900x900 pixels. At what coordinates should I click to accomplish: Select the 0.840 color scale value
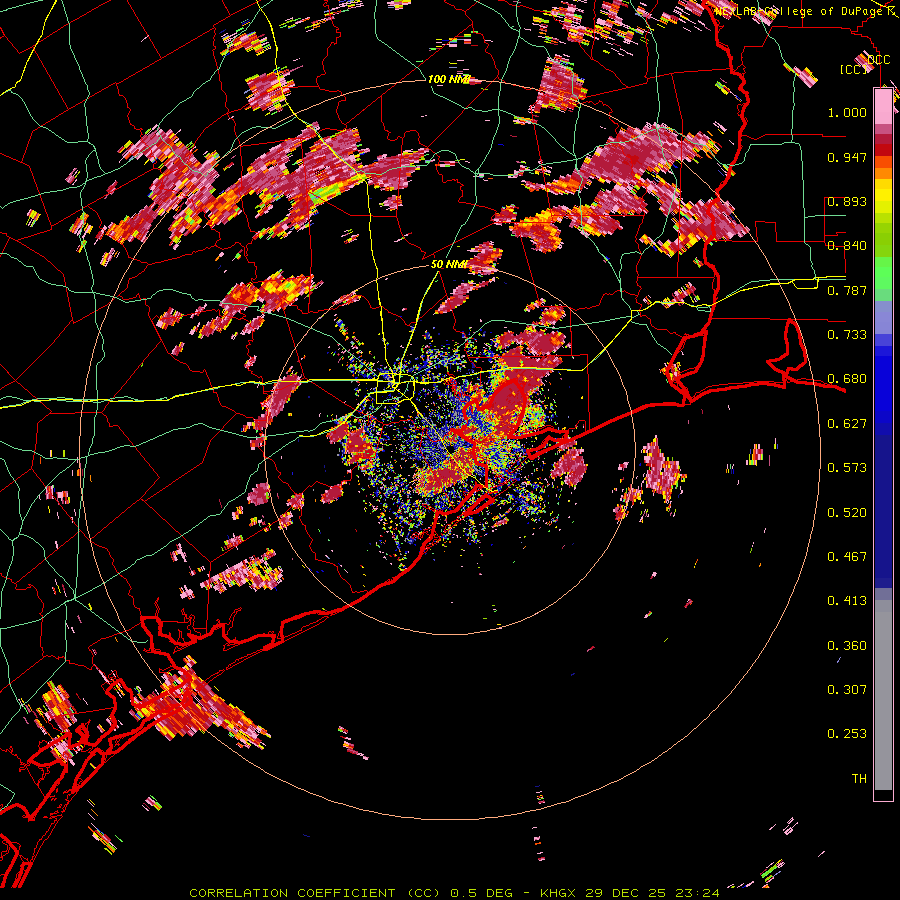[847, 245]
